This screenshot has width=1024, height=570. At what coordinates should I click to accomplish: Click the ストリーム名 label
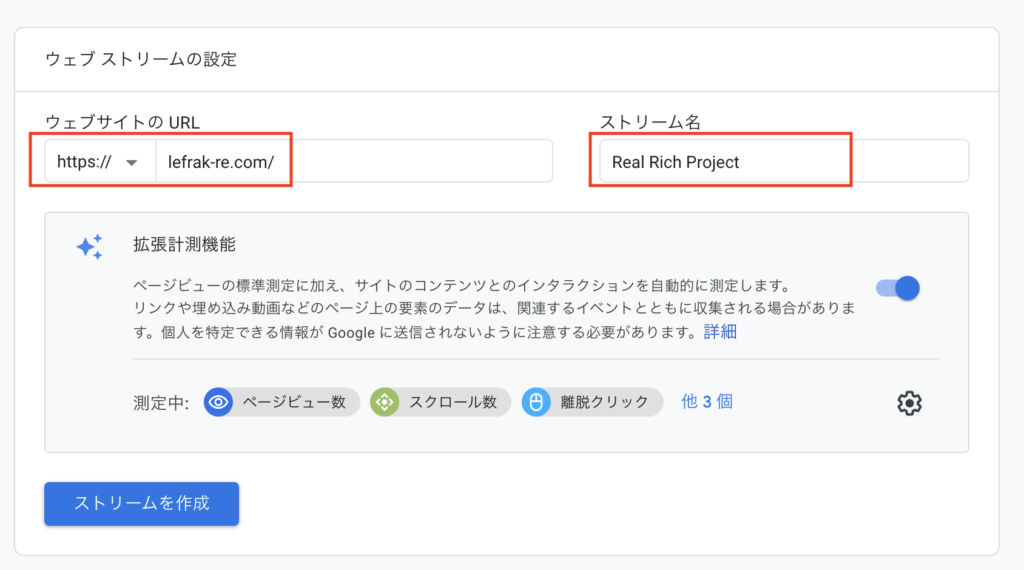coord(650,122)
